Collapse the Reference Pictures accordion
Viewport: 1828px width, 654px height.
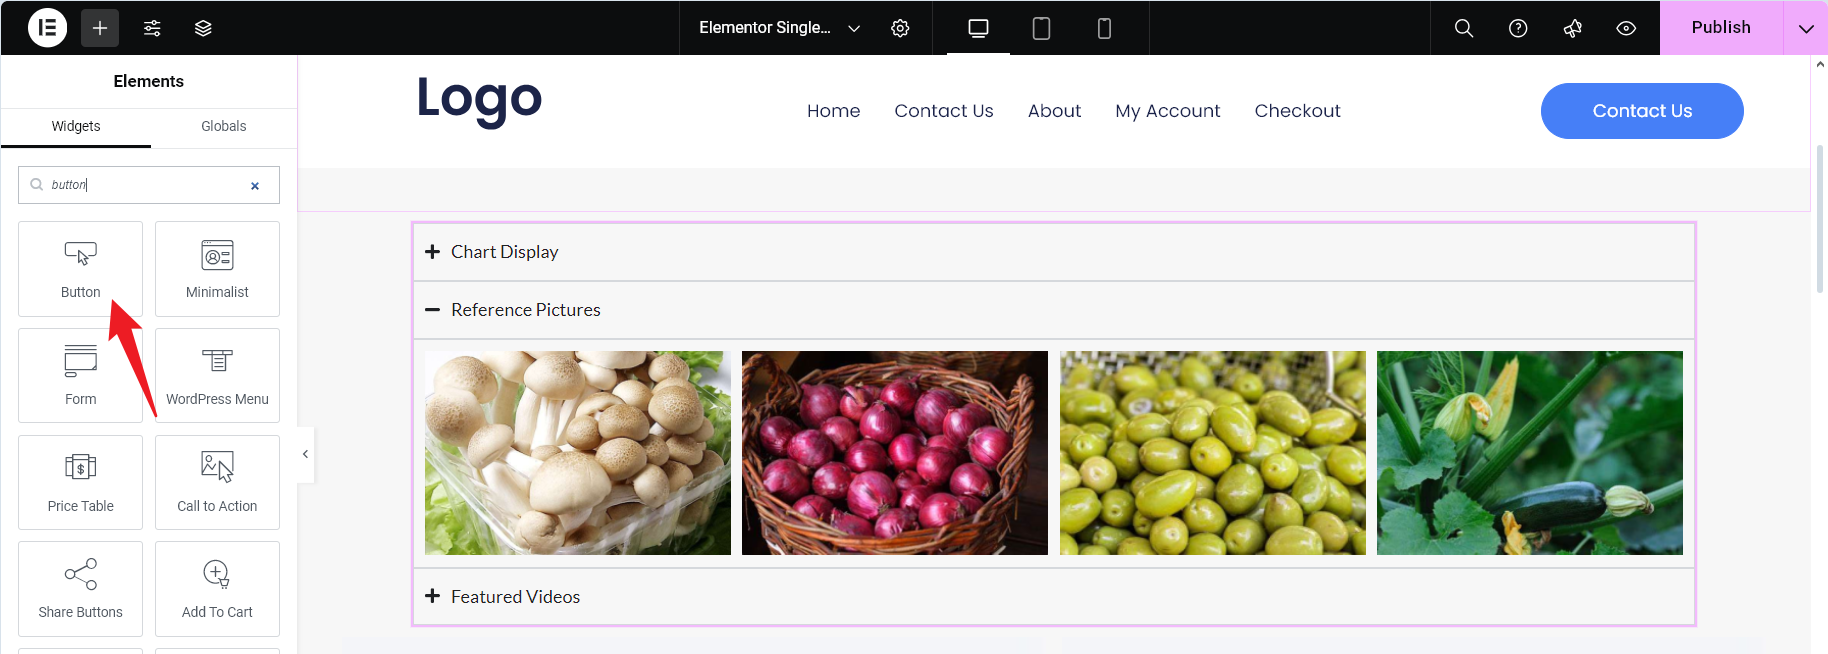[x=525, y=310]
